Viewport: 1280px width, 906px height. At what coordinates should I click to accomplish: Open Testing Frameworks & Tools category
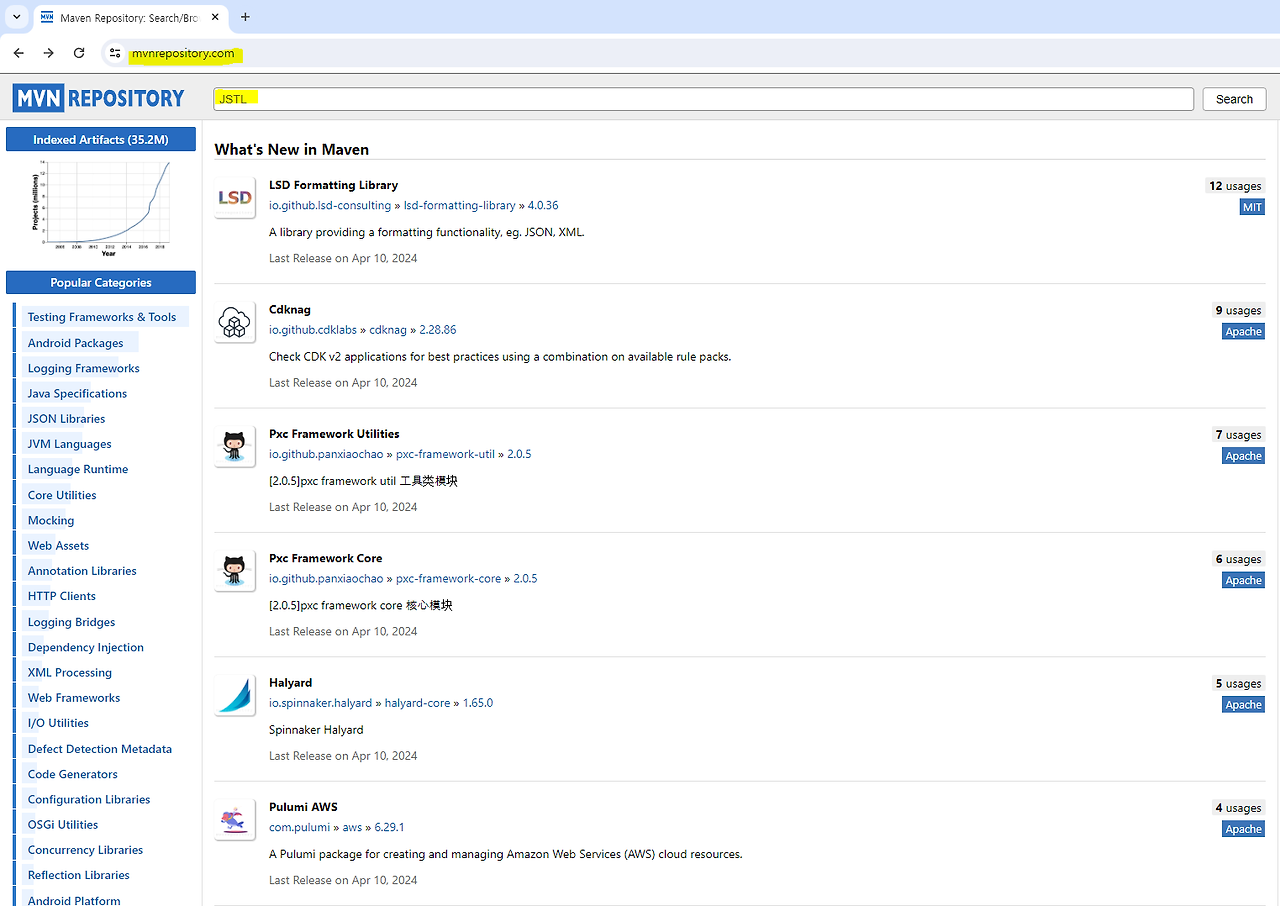102,317
